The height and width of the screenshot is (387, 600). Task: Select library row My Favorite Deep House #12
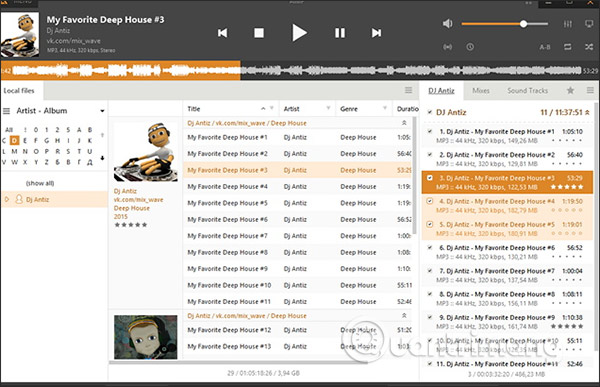297,330
